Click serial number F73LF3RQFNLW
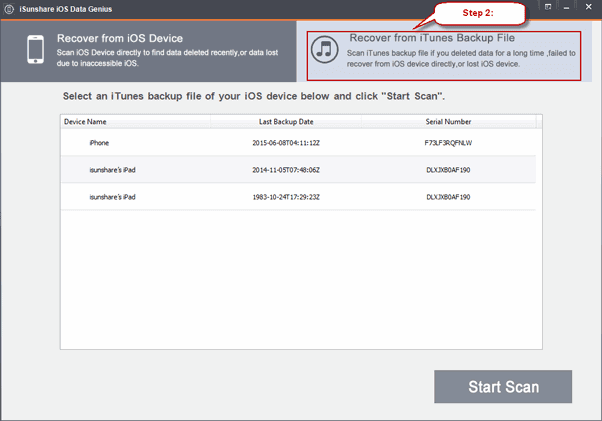 click(x=448, y=143)
